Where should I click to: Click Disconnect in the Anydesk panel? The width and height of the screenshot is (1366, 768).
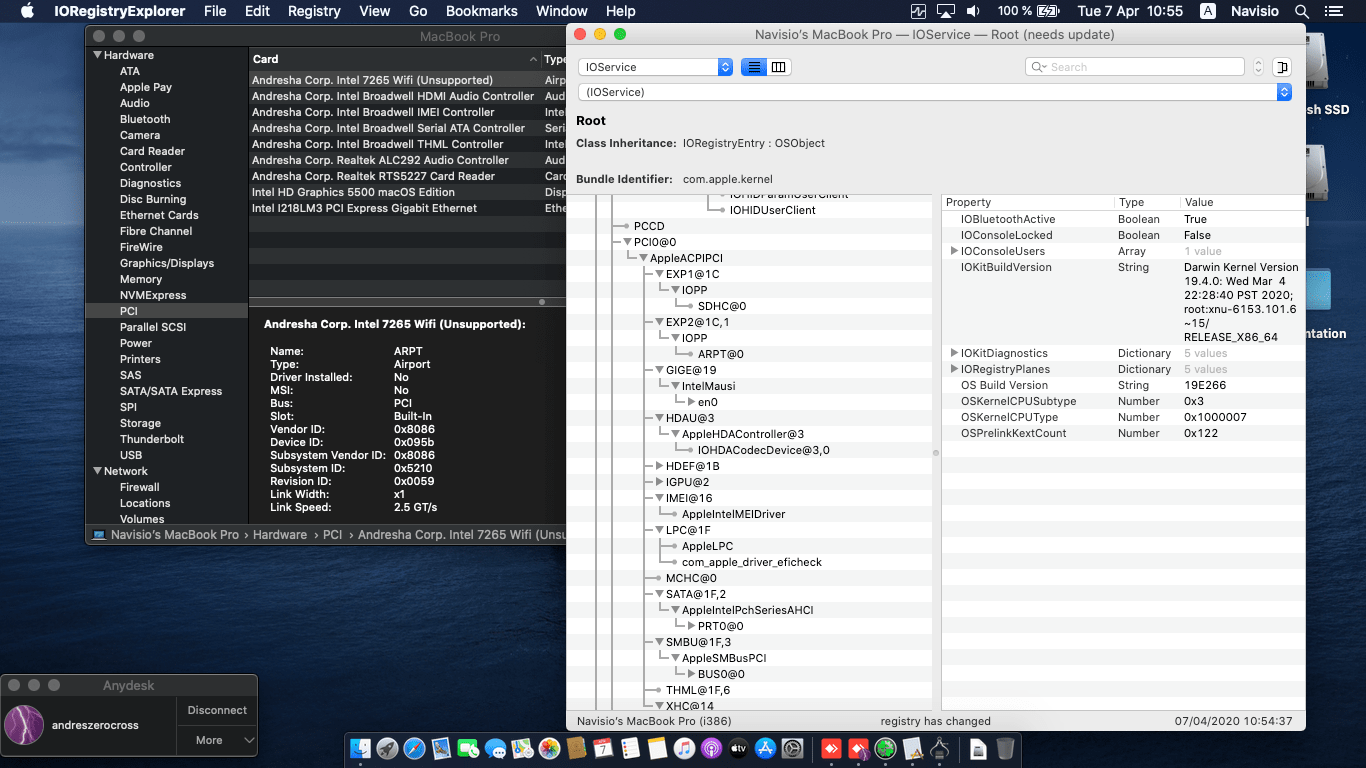(217, 710)
